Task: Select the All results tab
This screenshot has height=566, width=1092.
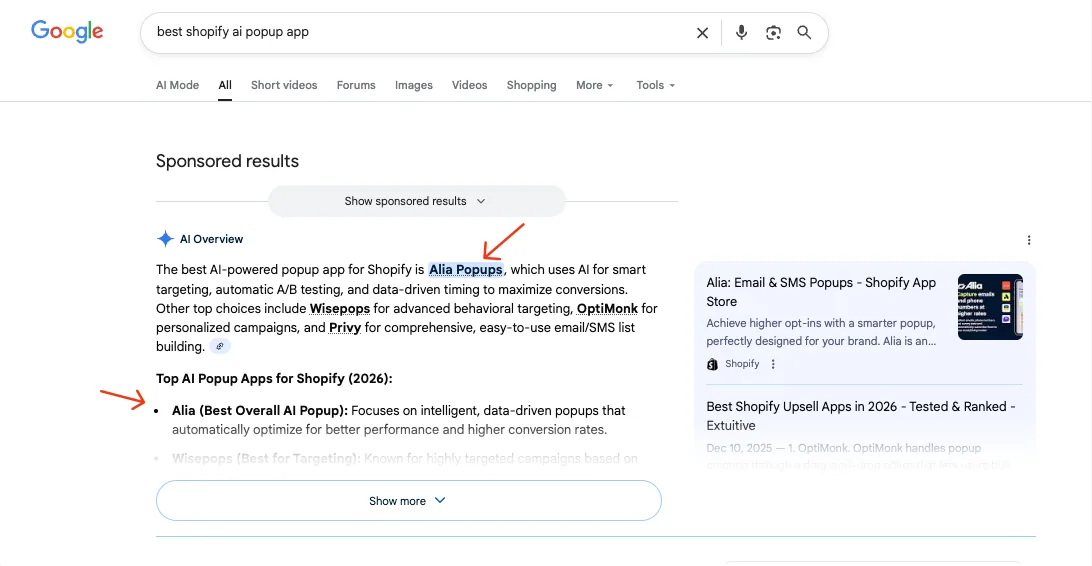Action: tap(225, 85)
